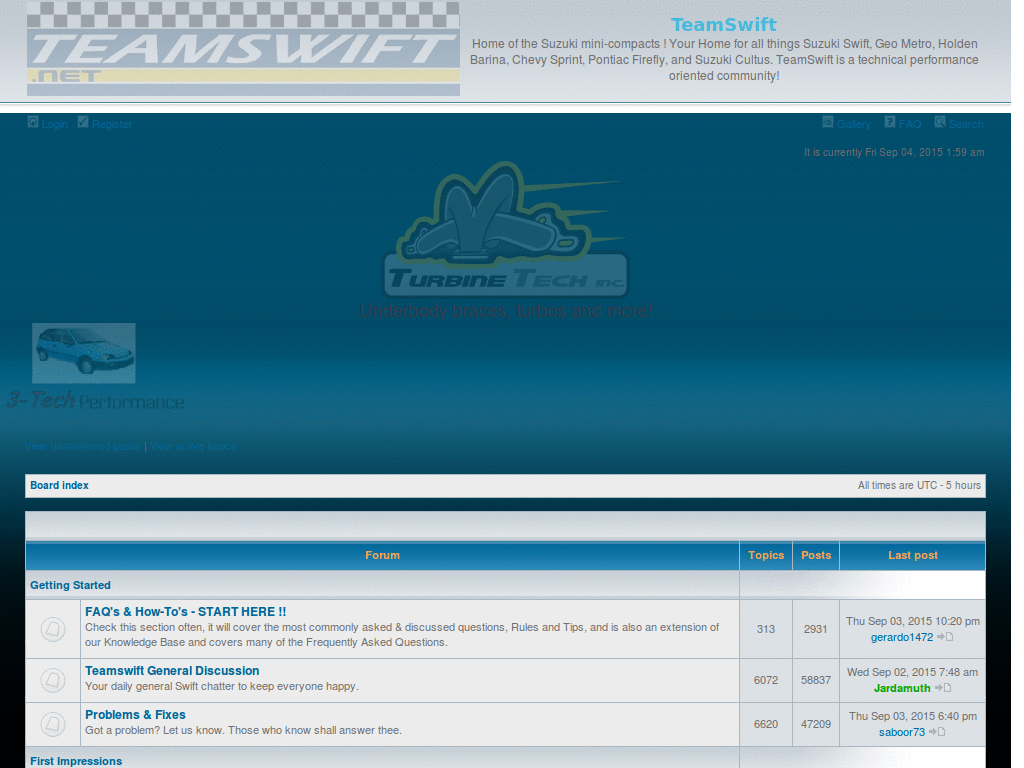Click the Forum column header

point(383,555)
